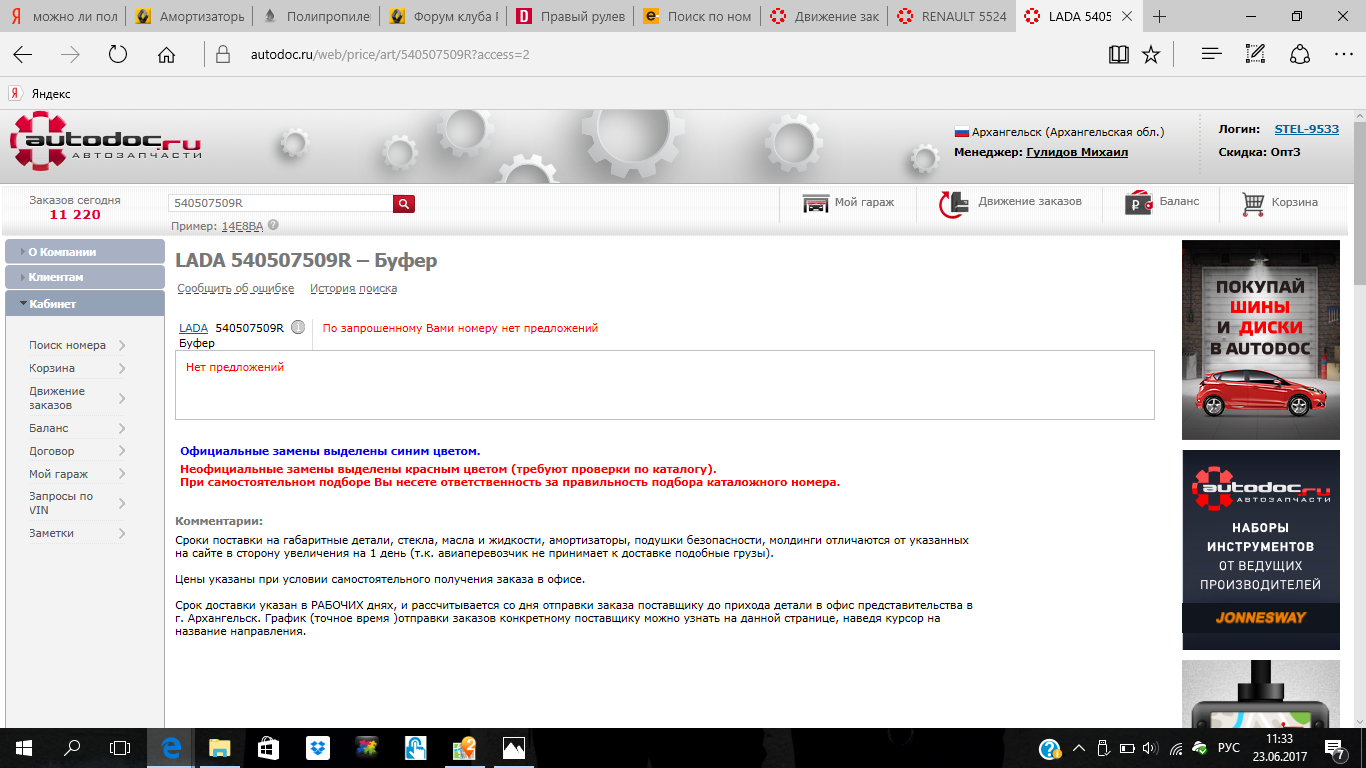1366x768 pixels.
Task: Click the red search magnifier button
Action: (403, 203)
